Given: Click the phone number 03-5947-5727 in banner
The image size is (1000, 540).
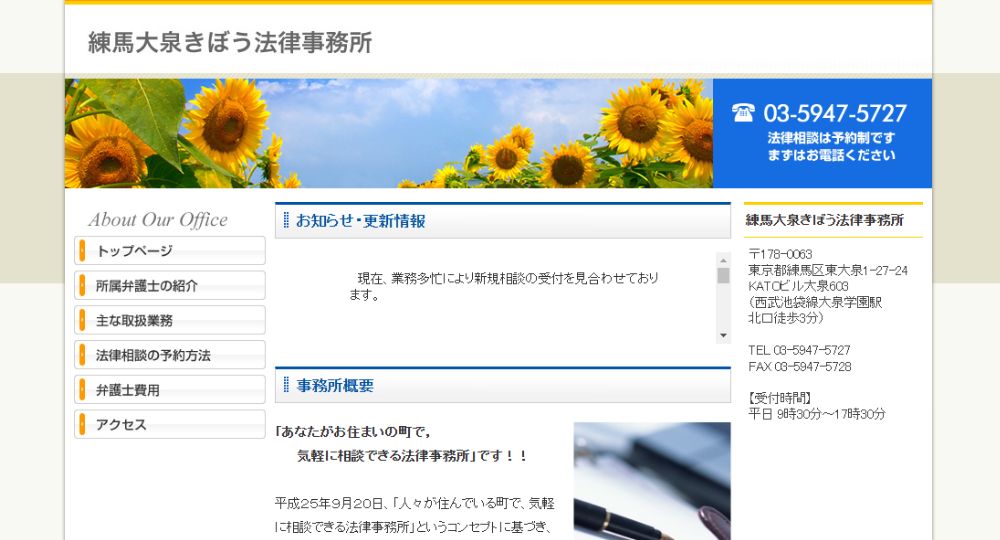Looking at the screenshot, I should (x=835, y=113).
